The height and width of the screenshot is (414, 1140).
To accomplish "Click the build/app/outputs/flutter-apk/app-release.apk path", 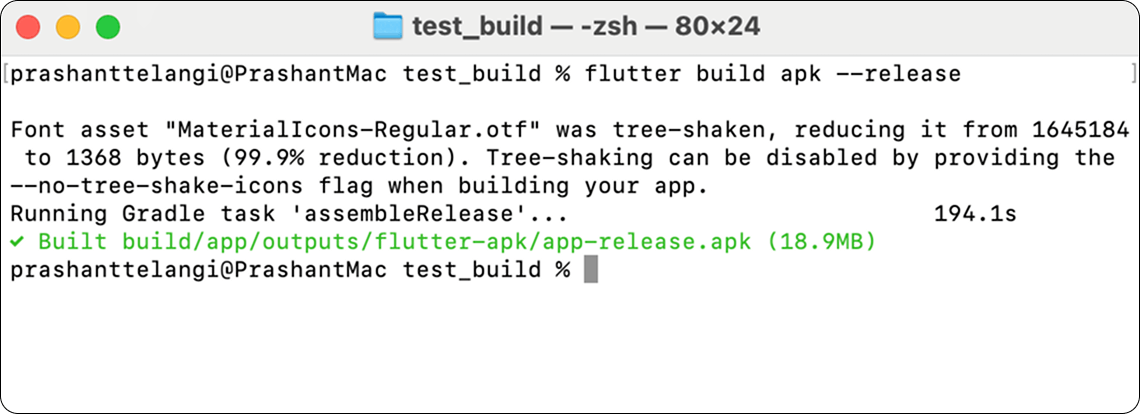I will pyautogui.click(x=436, y=242).
